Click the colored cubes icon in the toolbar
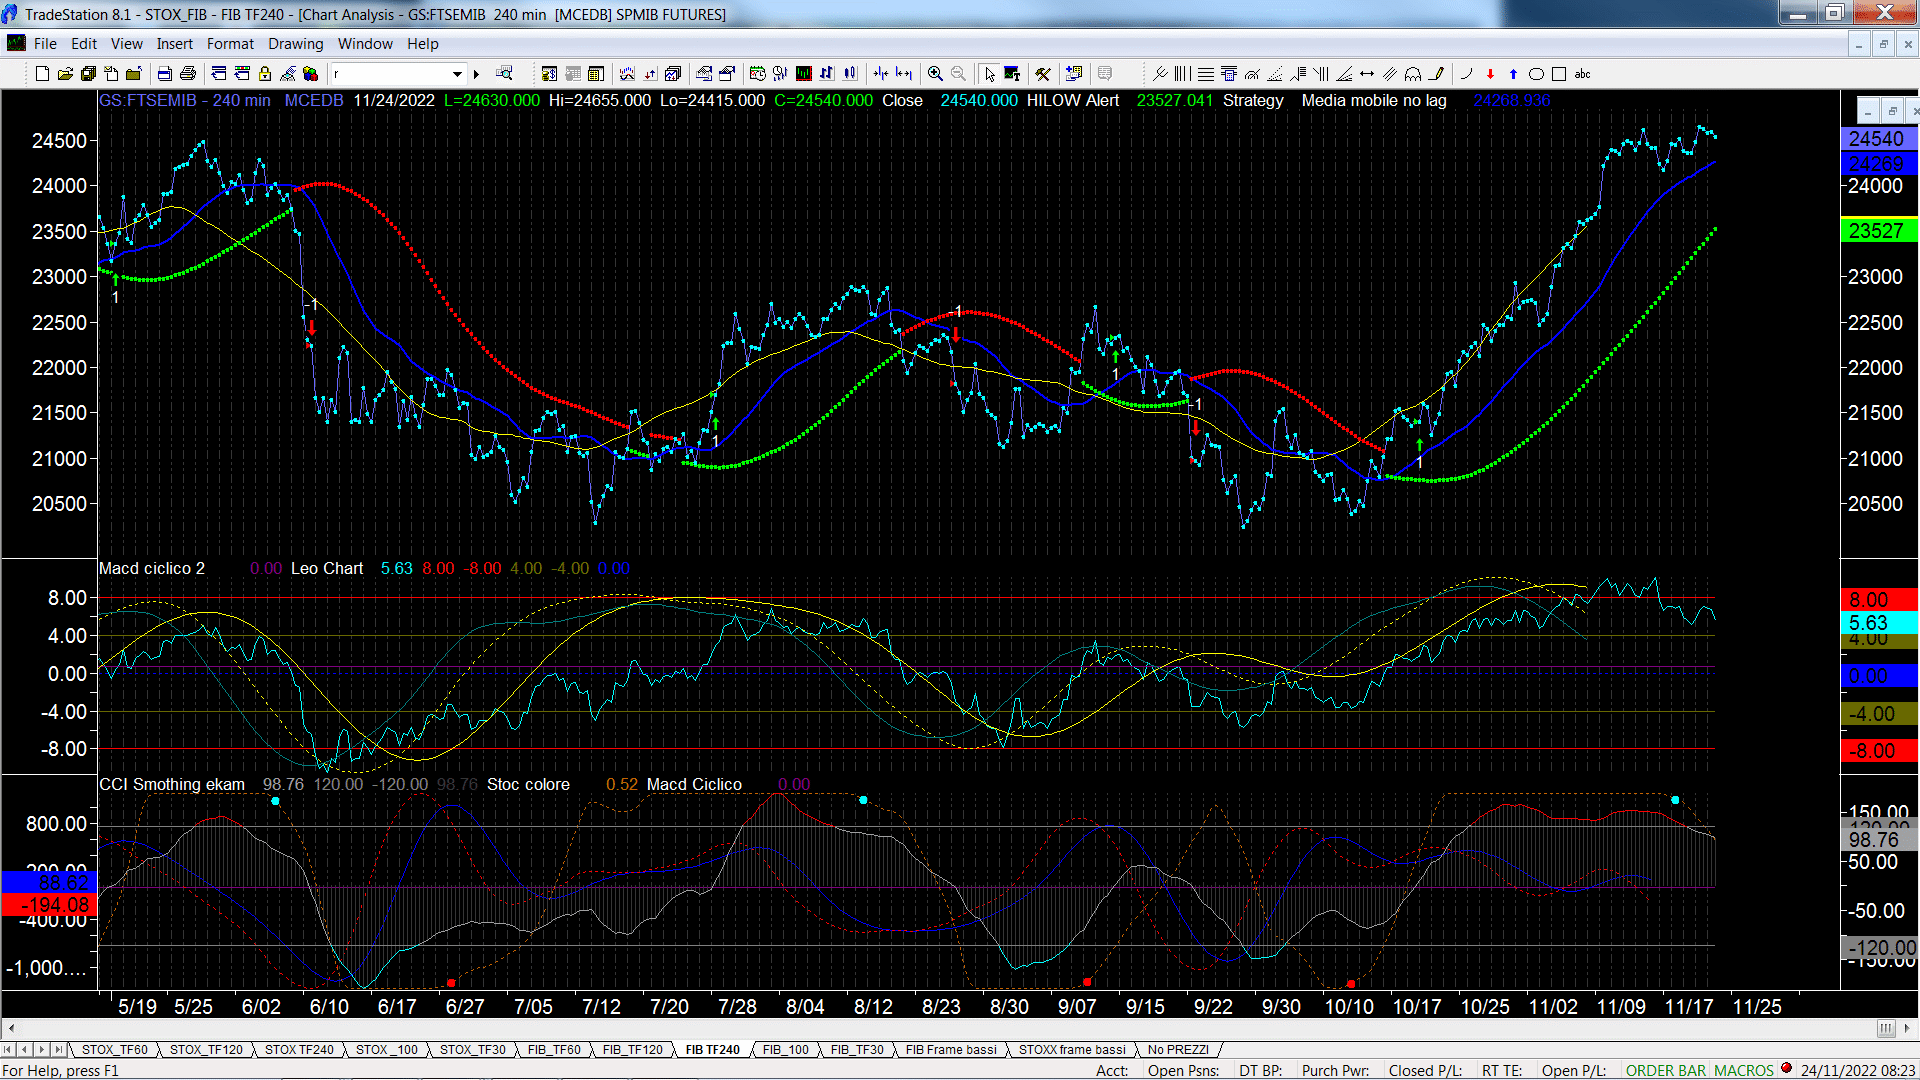 point(310,74)
